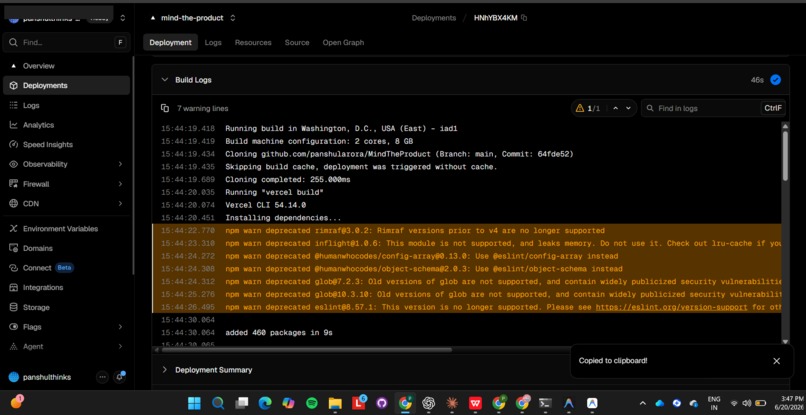Click the Domains globe icon

pyautogui.click(x=13, y=248)
